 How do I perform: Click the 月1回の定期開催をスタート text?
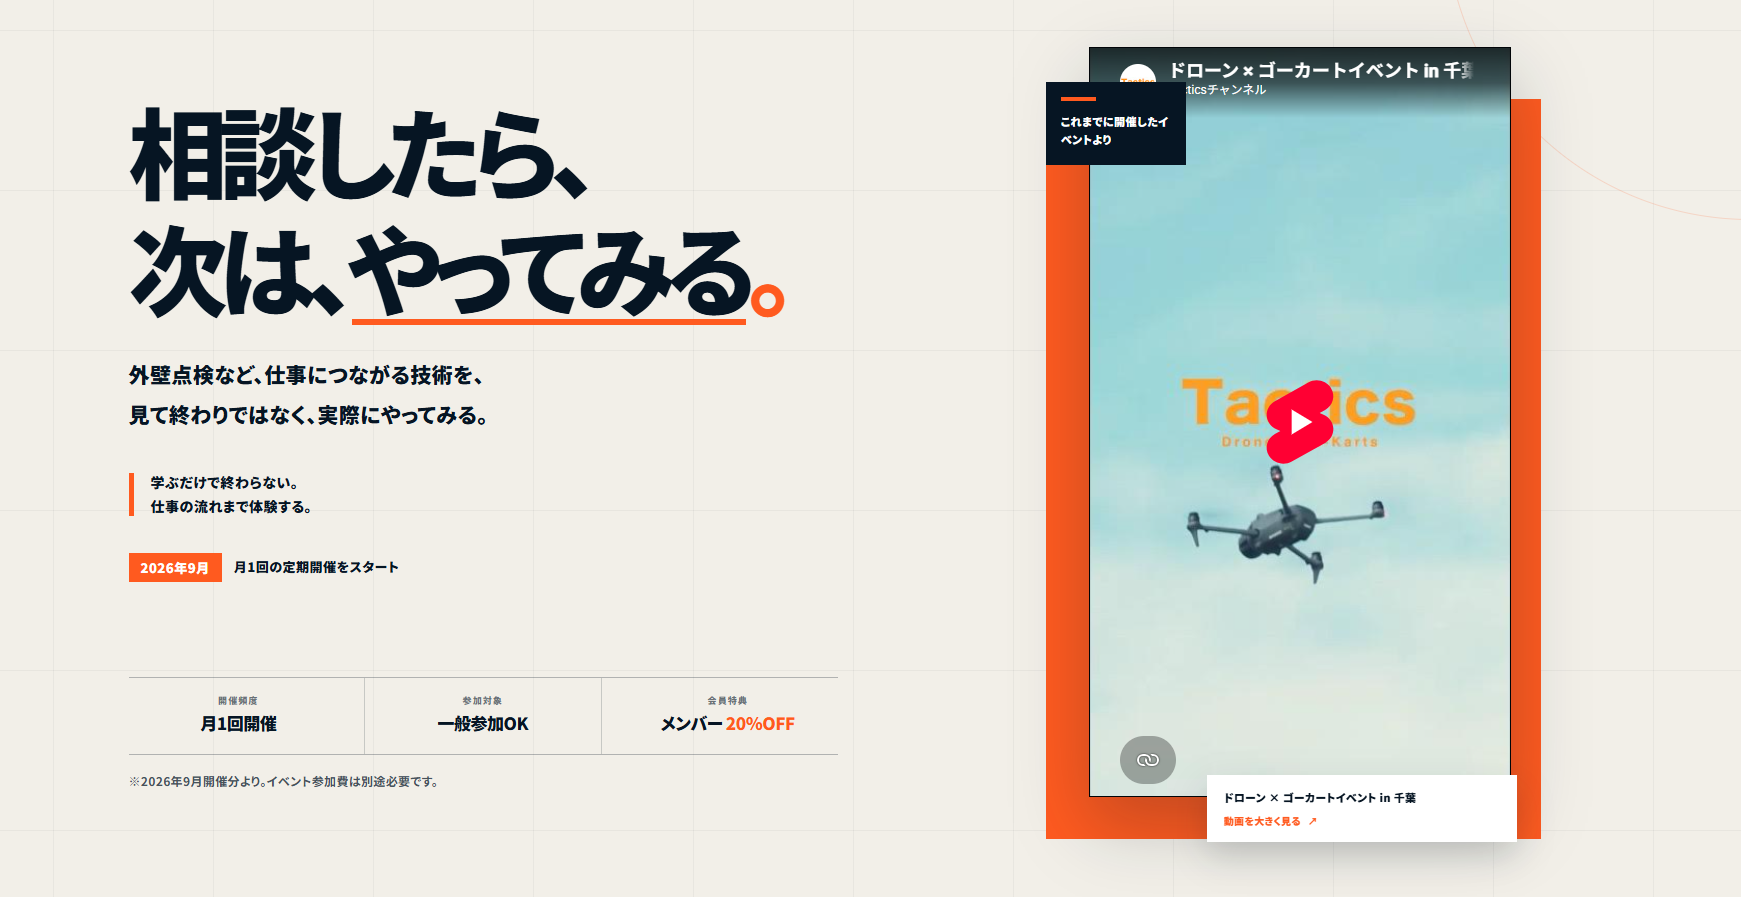click(316, 567)
